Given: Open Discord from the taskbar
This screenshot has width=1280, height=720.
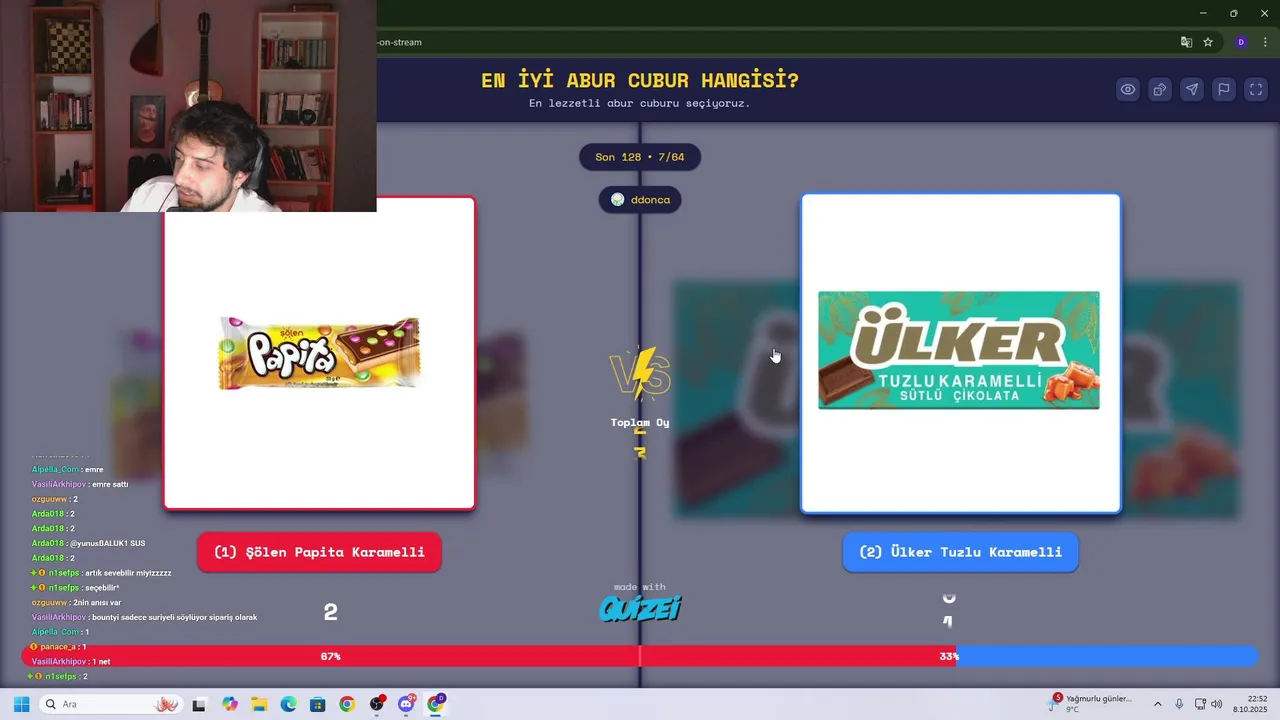Looking at the screenshot, I should click(406, 704).
